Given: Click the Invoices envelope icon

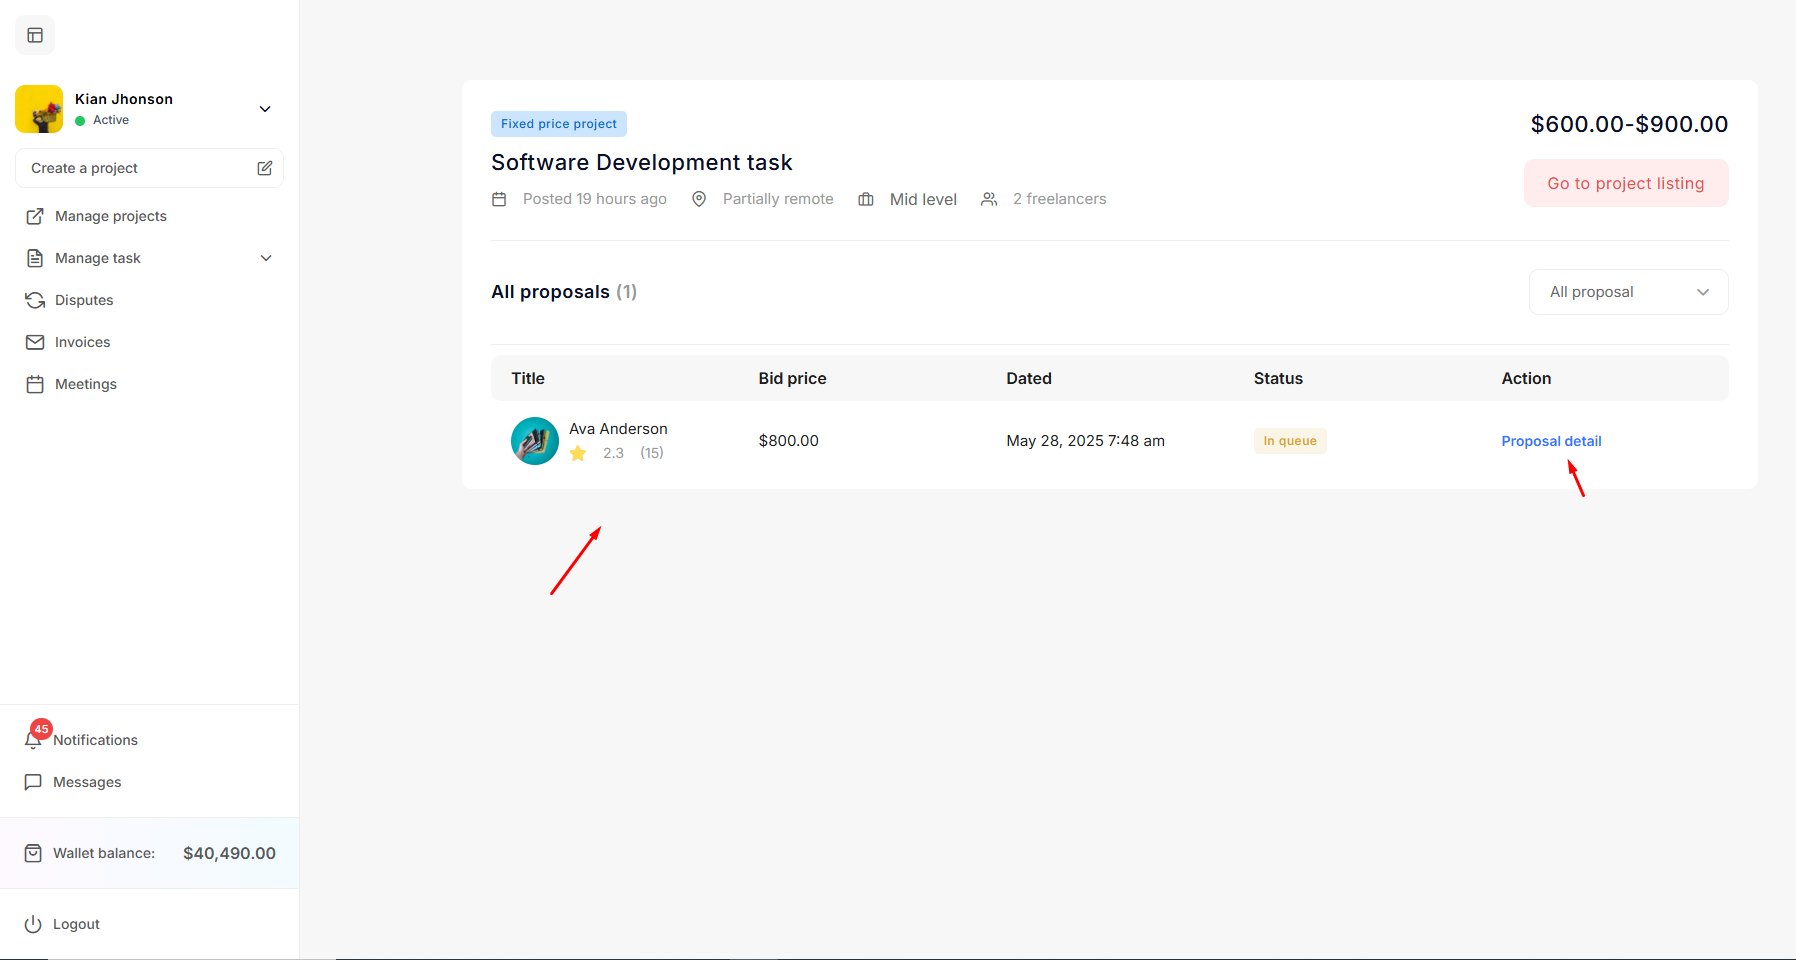Looking at the screenshot, I should pyautogui.click(x=35, y=342).
